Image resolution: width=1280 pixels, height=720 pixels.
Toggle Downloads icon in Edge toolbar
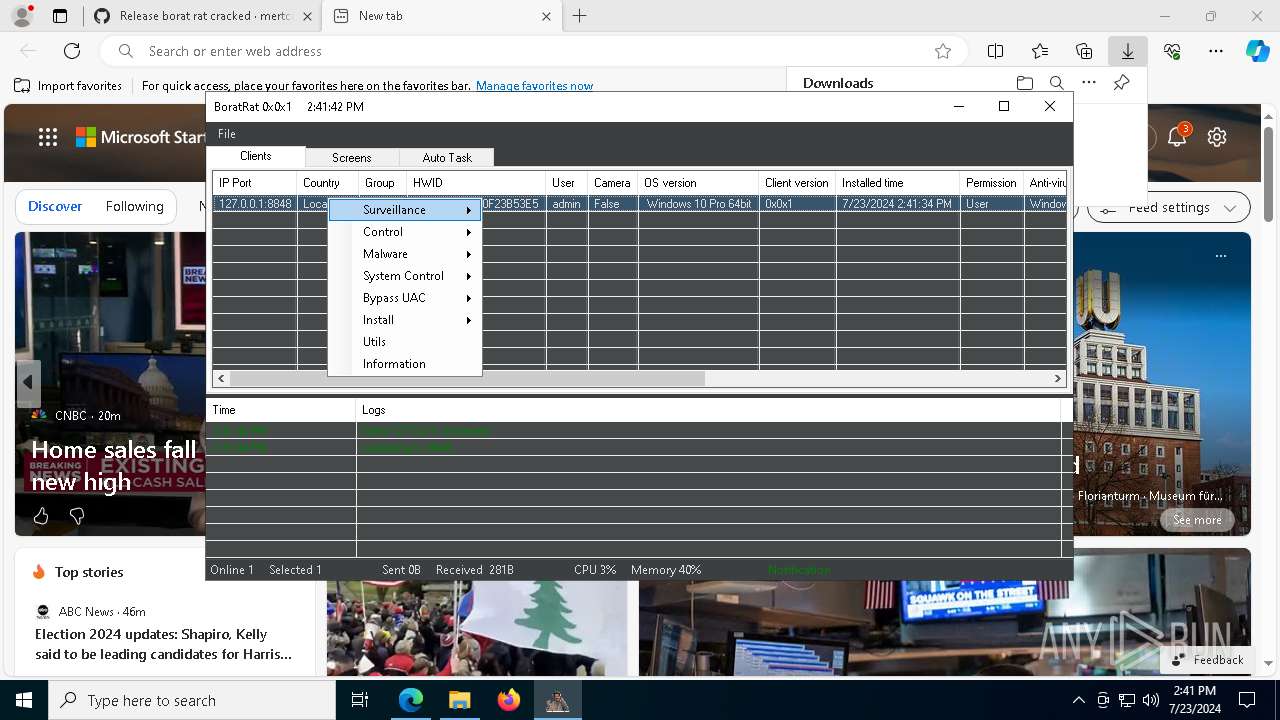1128,51
